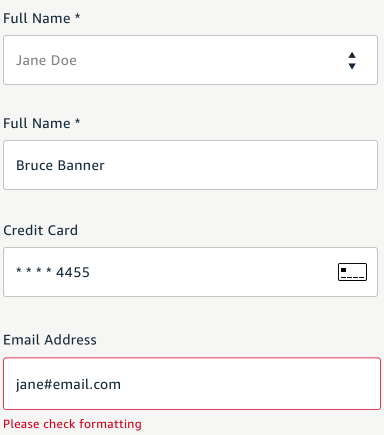Click the up arrow in Jane Doe field

click(352, 55)
